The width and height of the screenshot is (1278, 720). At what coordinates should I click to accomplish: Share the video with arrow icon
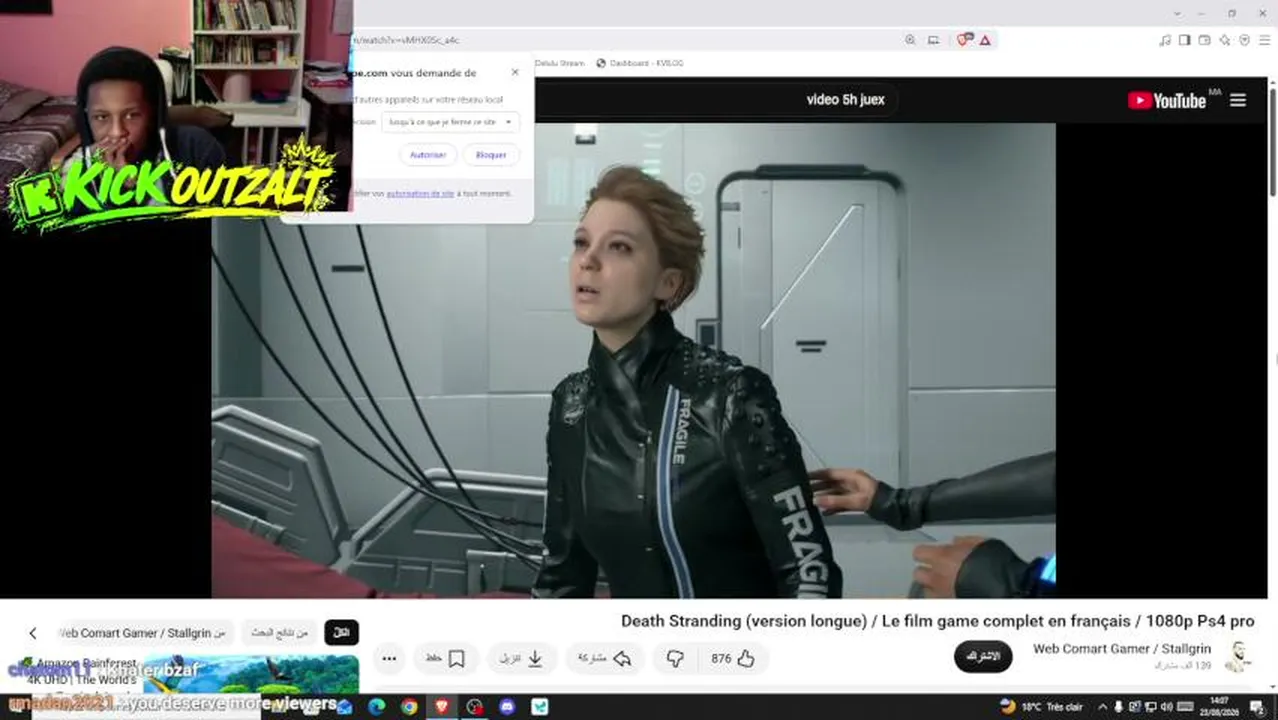click(607, 658)
